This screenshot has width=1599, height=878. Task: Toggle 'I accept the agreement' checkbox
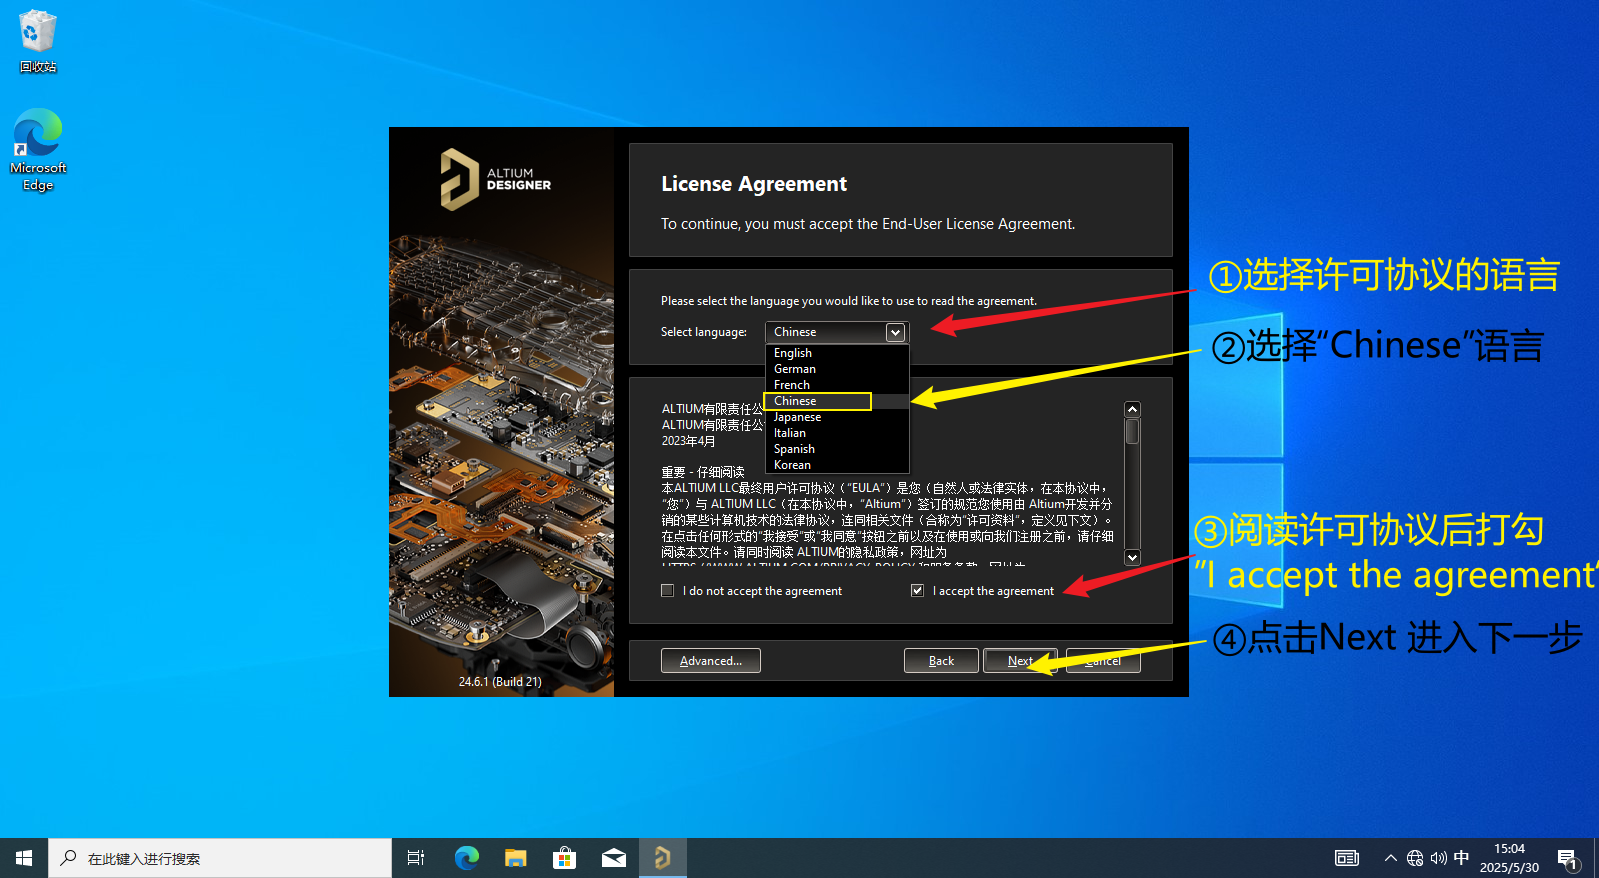tap(917, 591)
